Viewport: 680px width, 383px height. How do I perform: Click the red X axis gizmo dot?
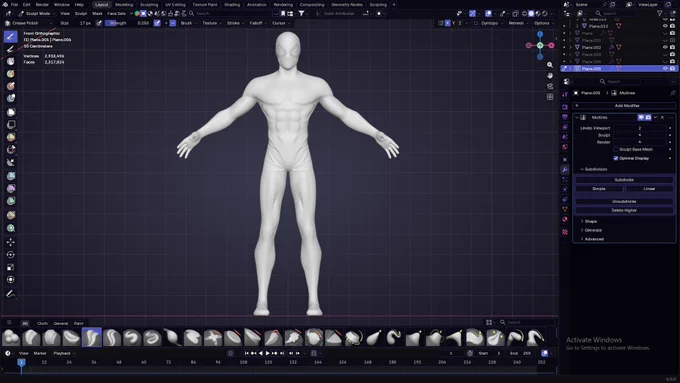551,45
